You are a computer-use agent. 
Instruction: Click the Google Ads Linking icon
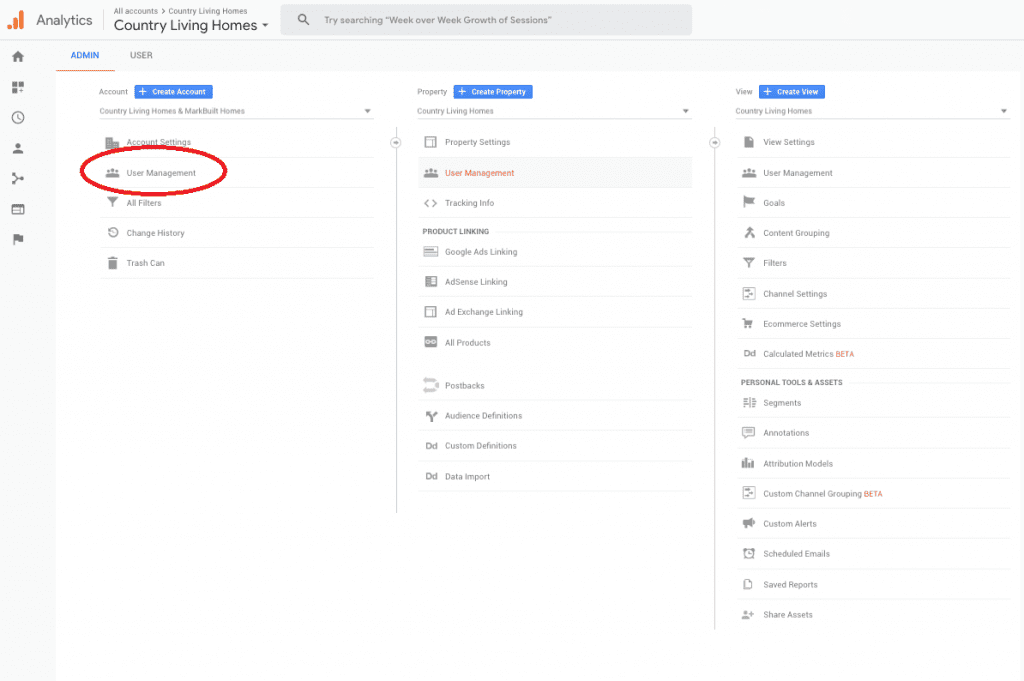[x=430, y=251]
